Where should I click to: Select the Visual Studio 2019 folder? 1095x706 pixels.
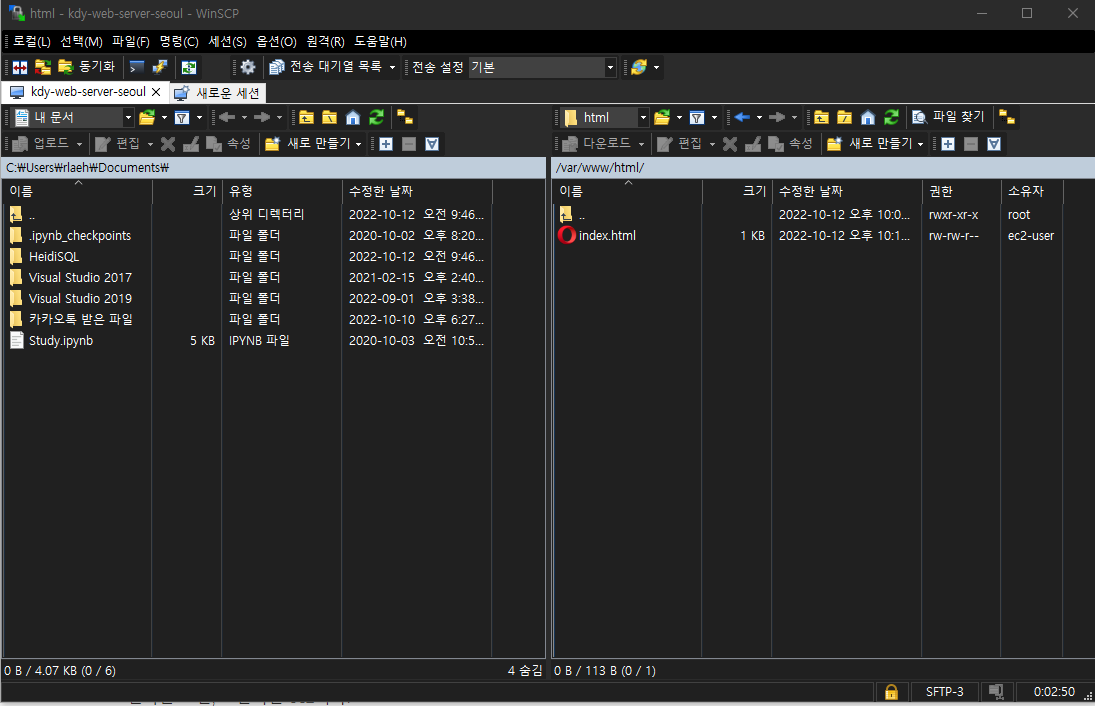point(80,299)
